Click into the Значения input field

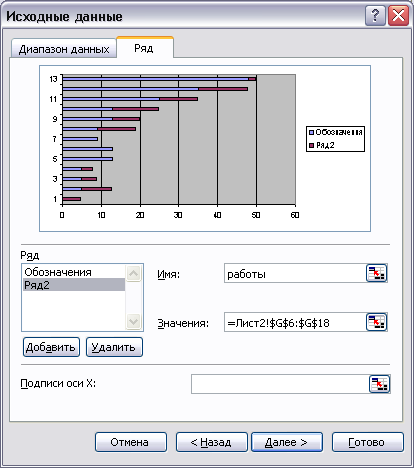295,322
